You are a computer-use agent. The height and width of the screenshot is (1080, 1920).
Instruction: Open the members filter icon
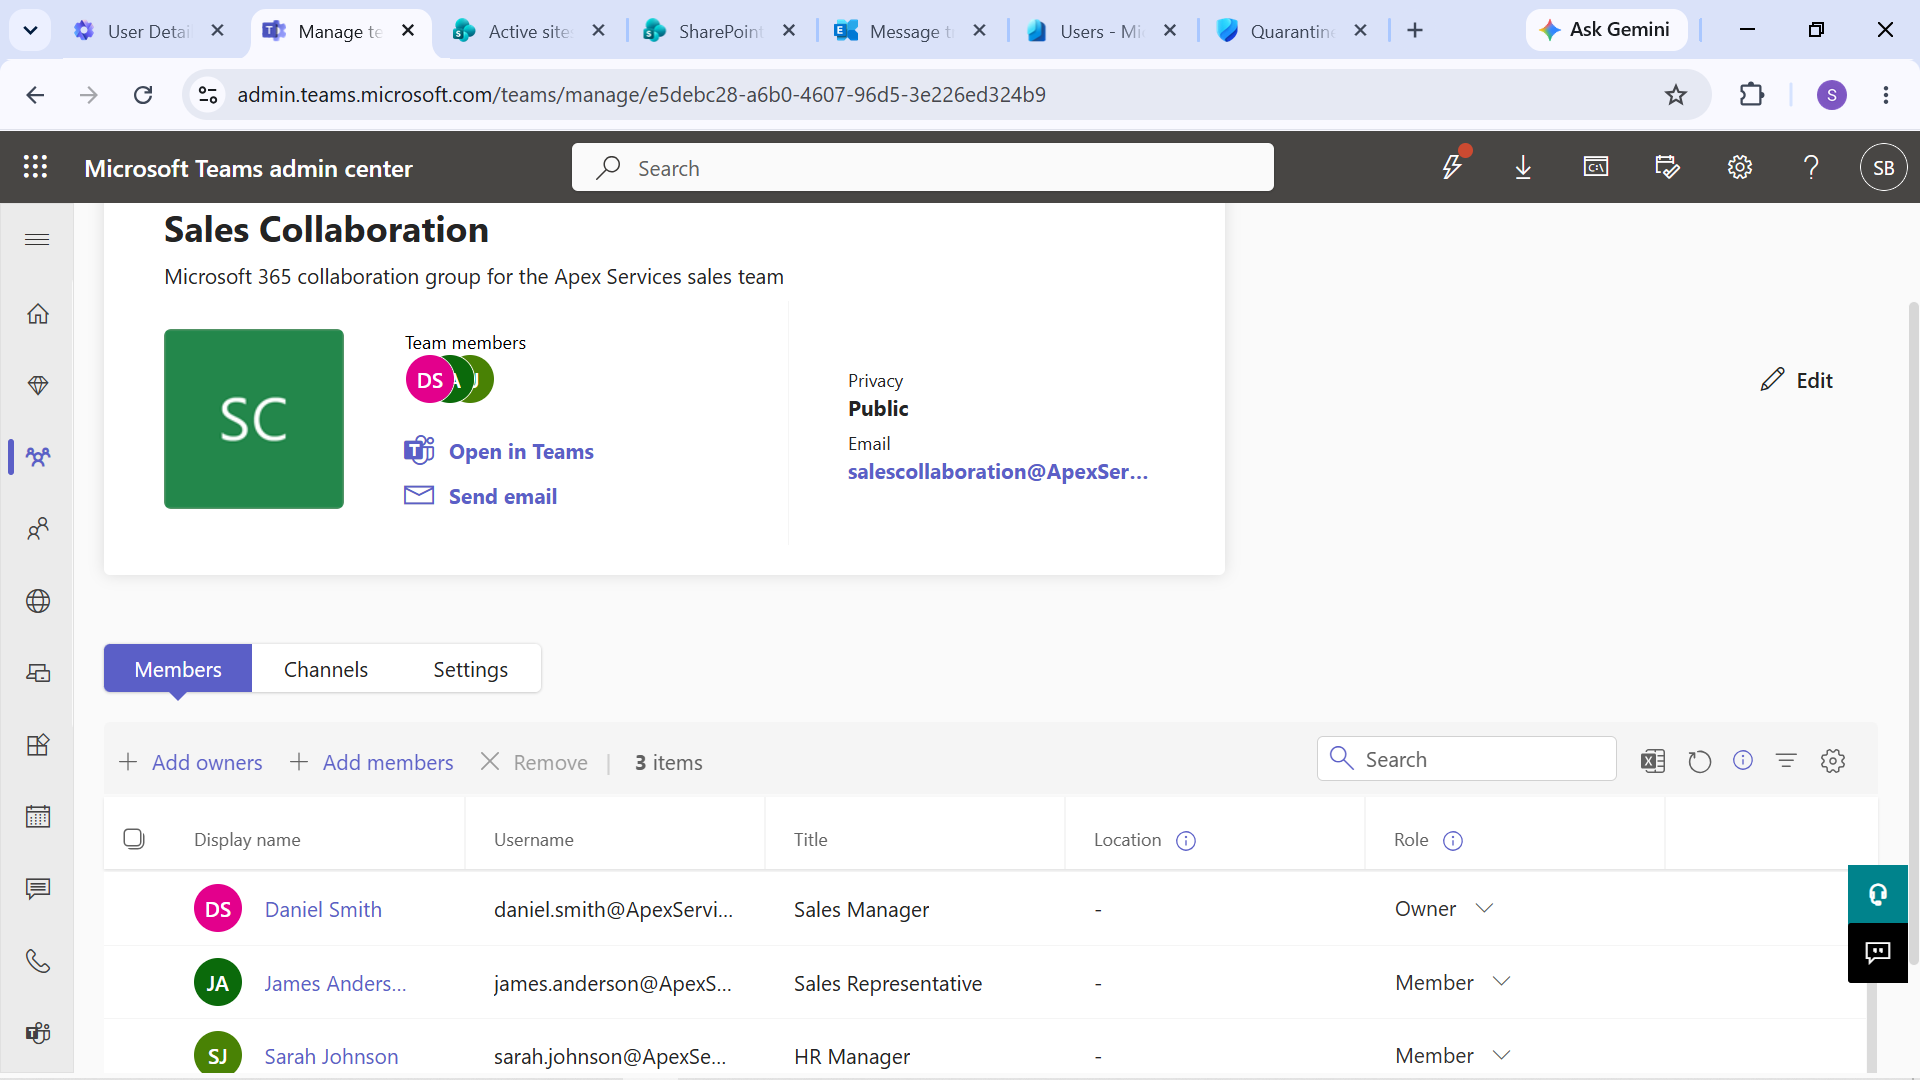pos(1786,761)
